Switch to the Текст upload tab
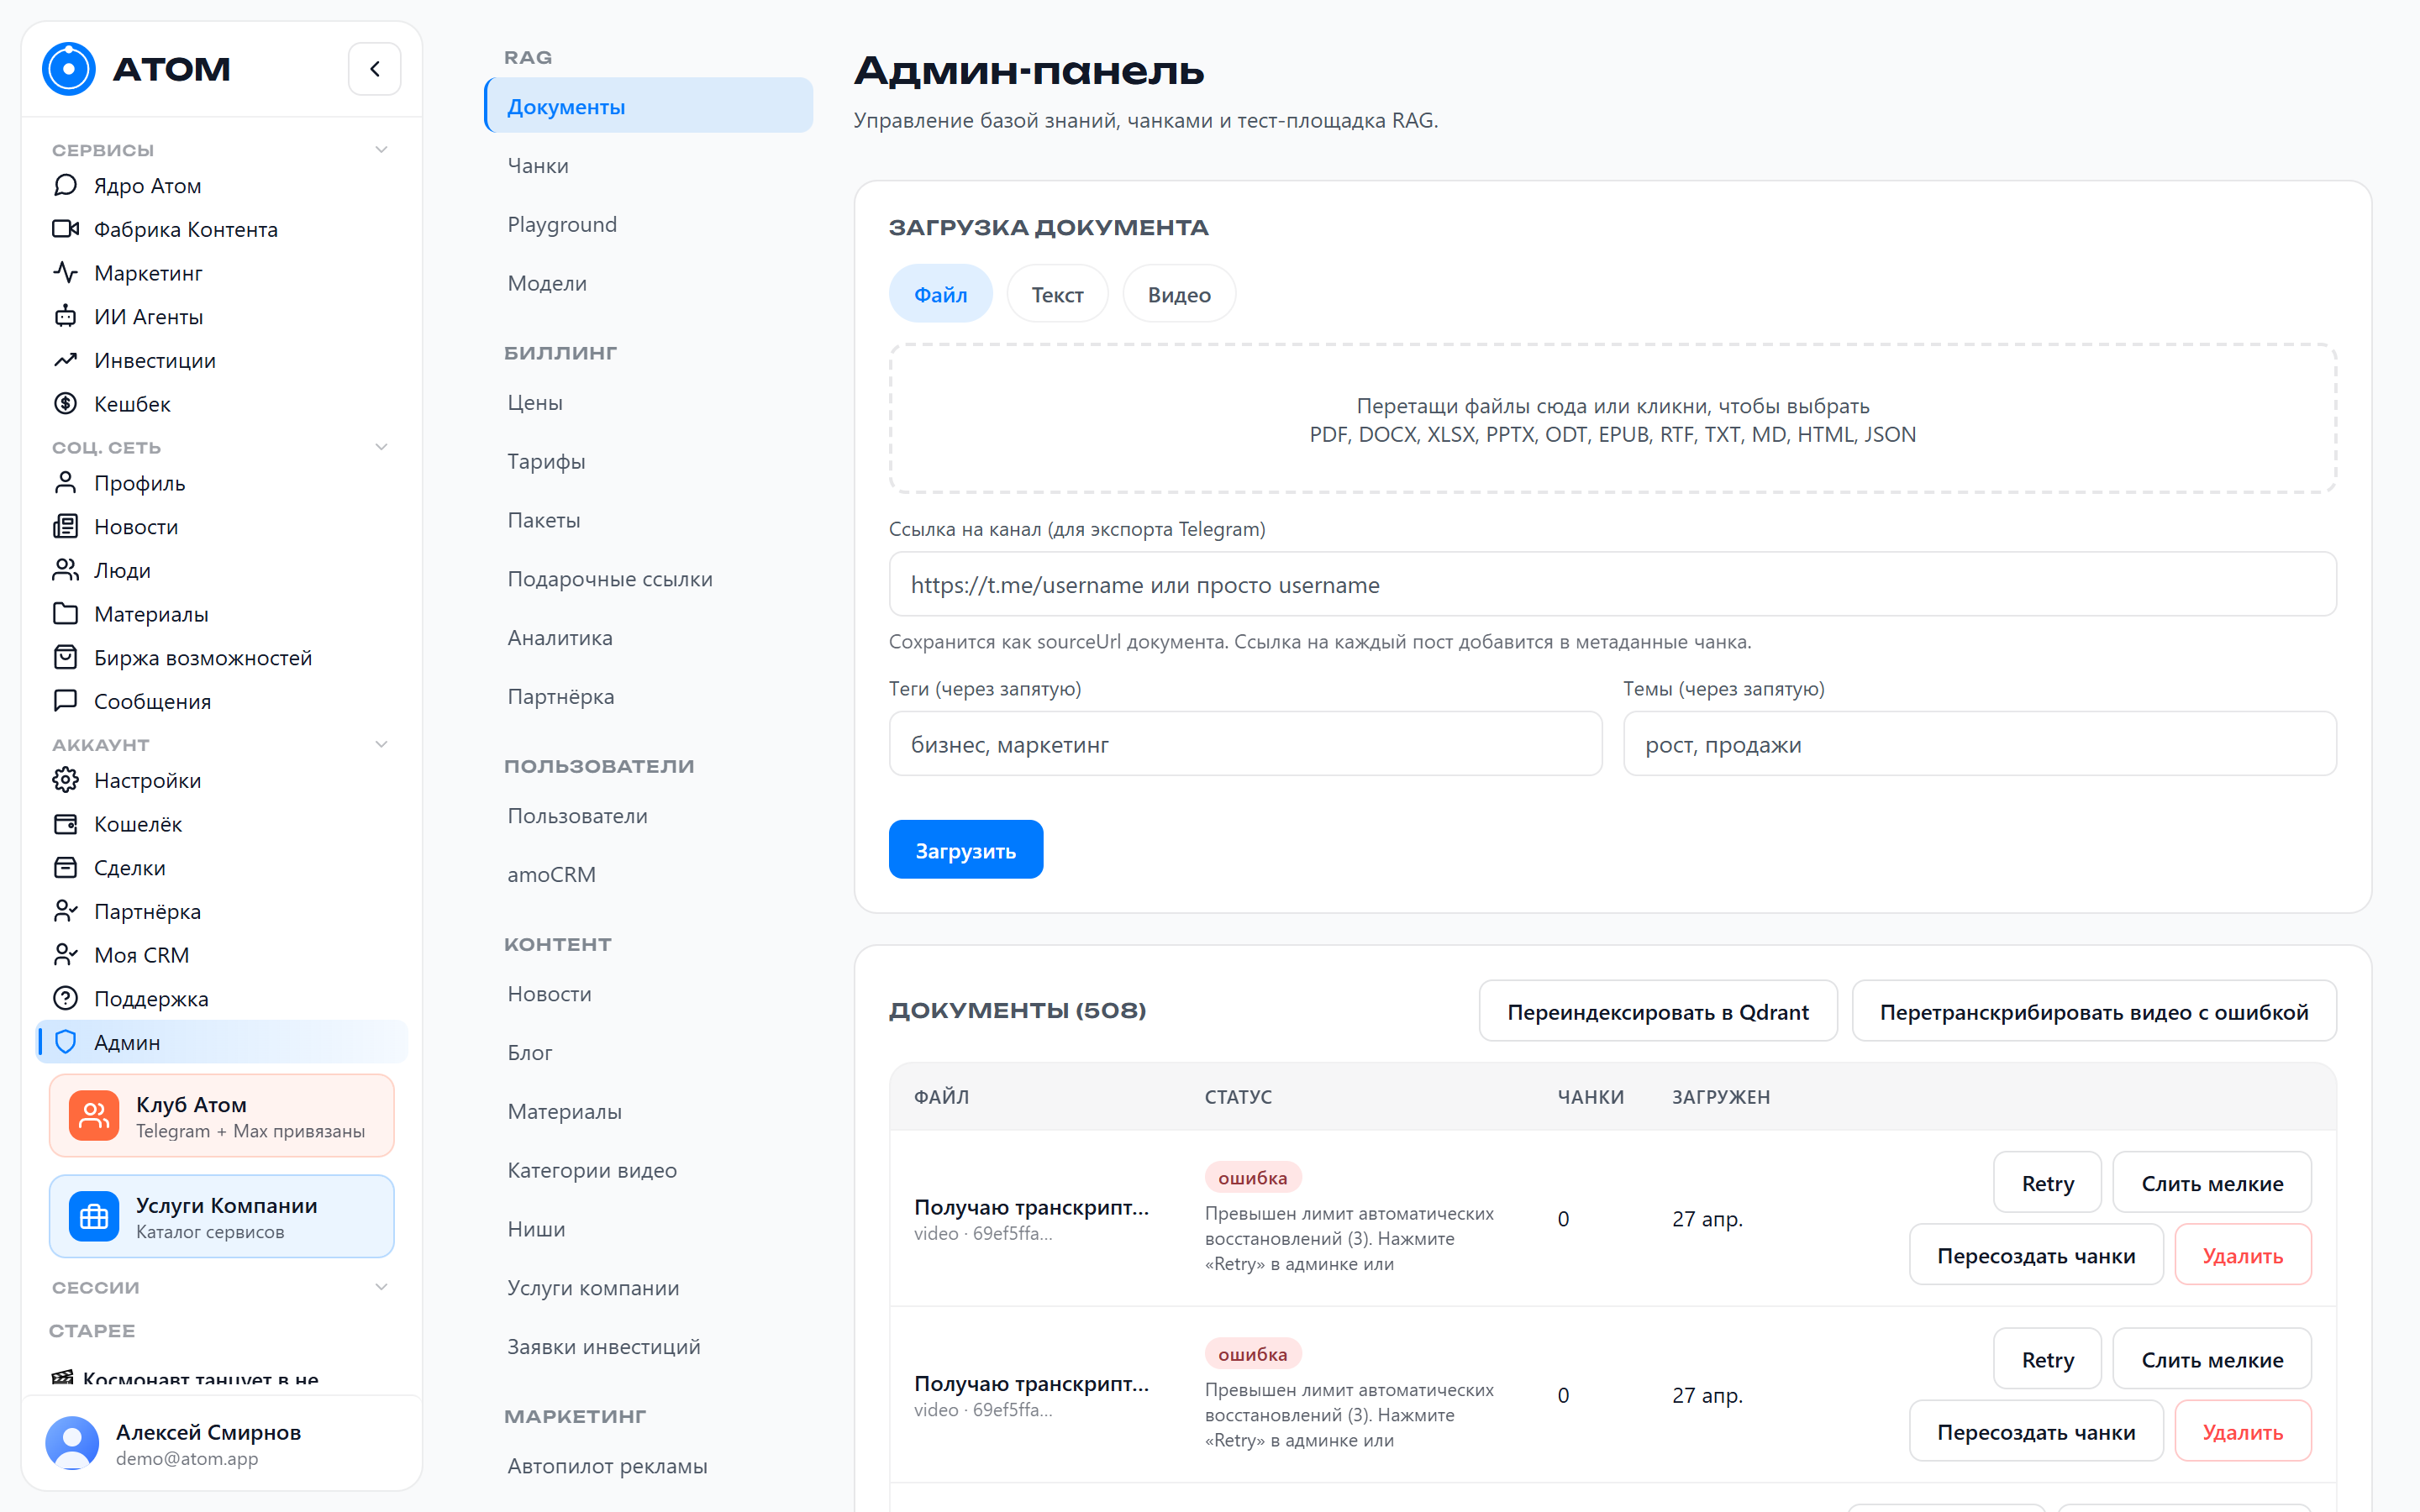This screenshot has height=1512, width=2420. (x=1057, y=294)
